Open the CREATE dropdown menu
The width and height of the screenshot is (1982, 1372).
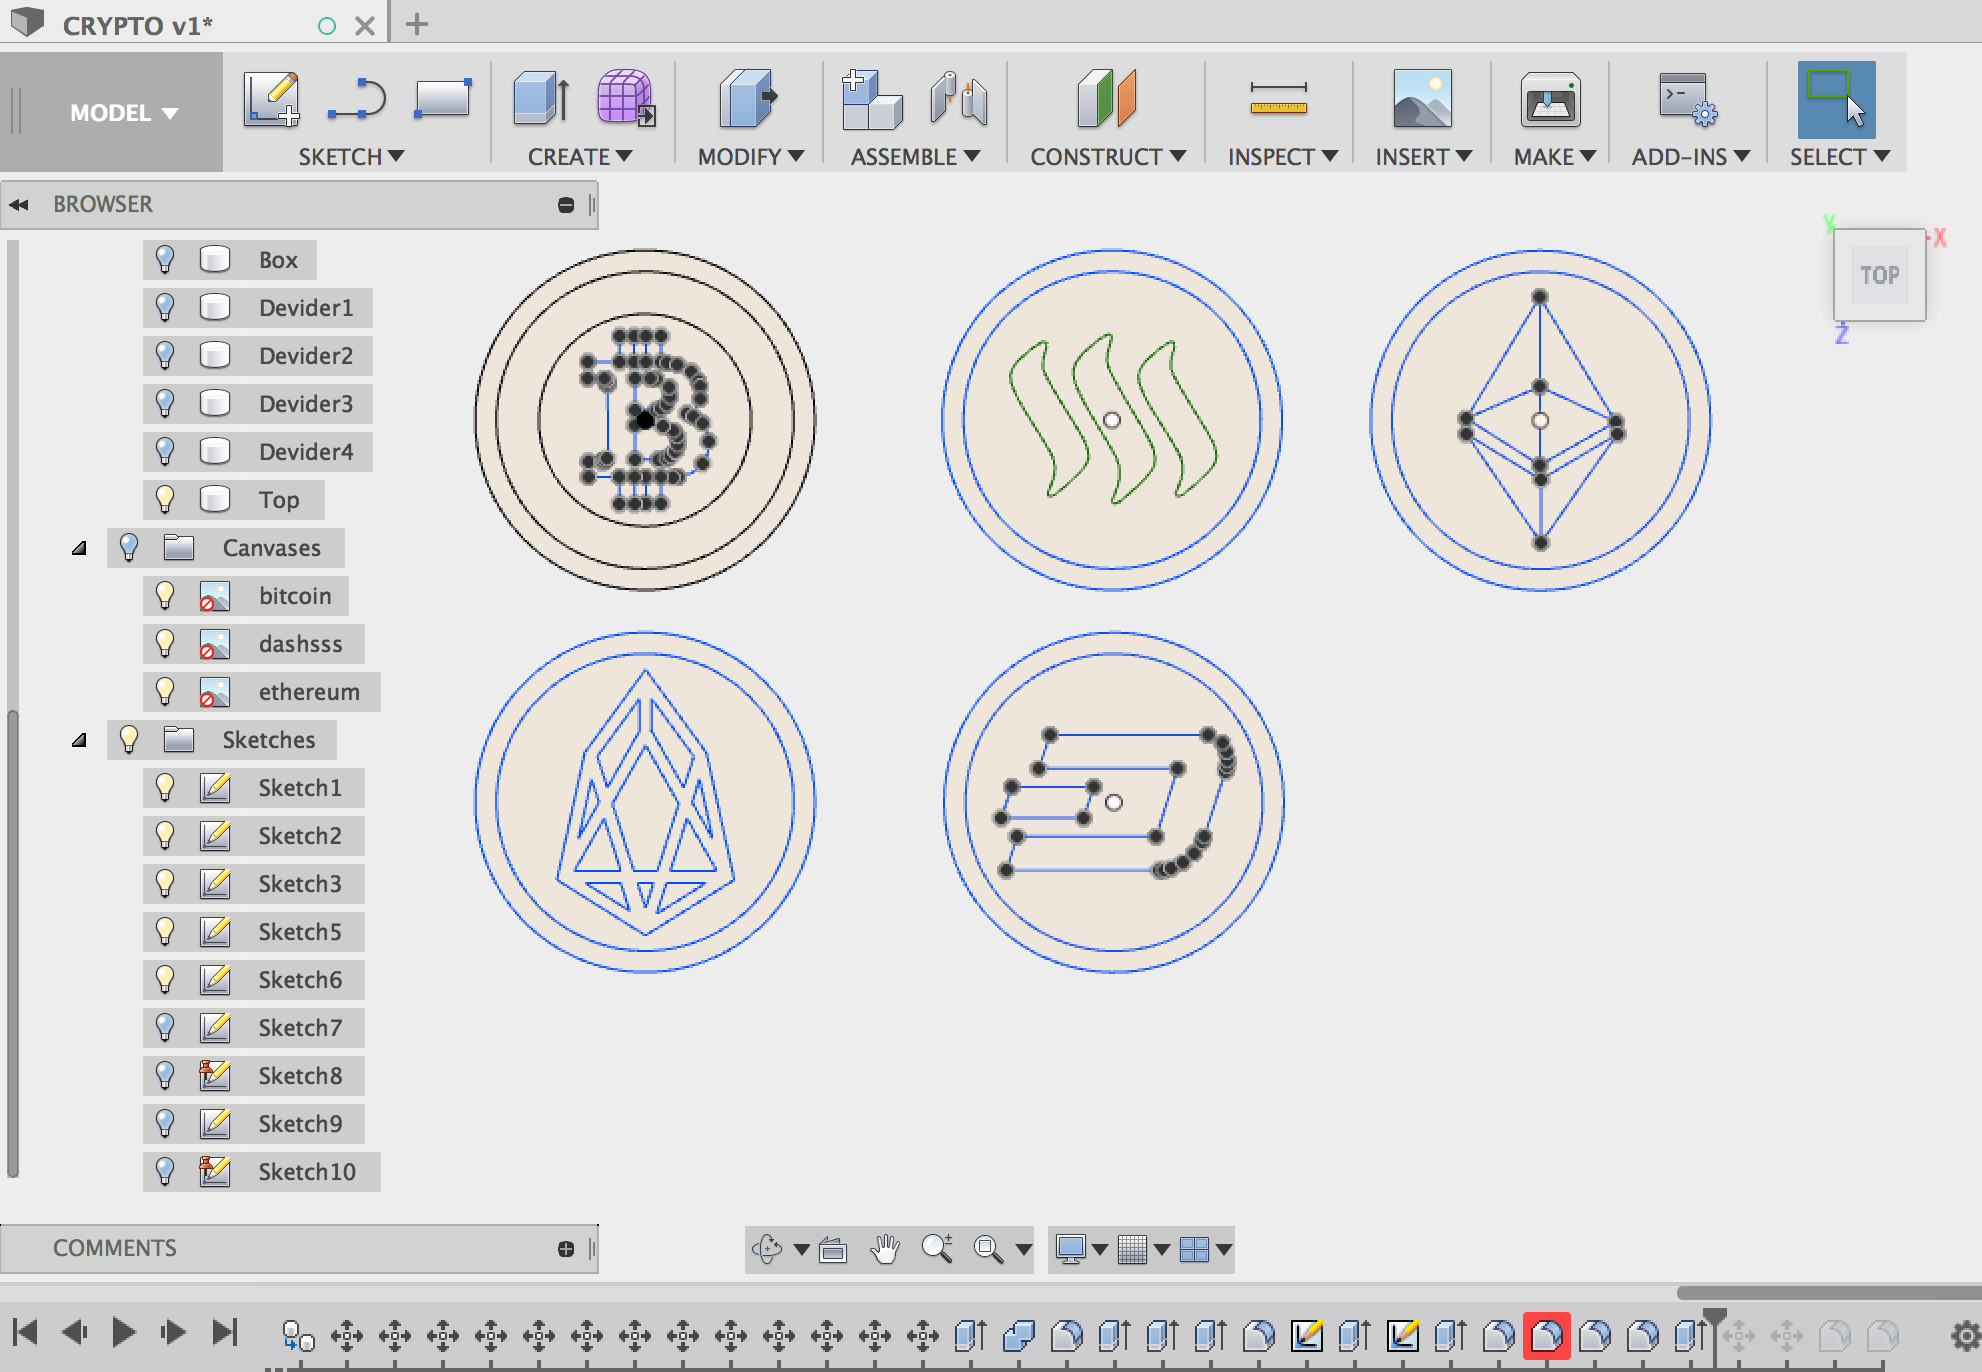tap(580, 157)
